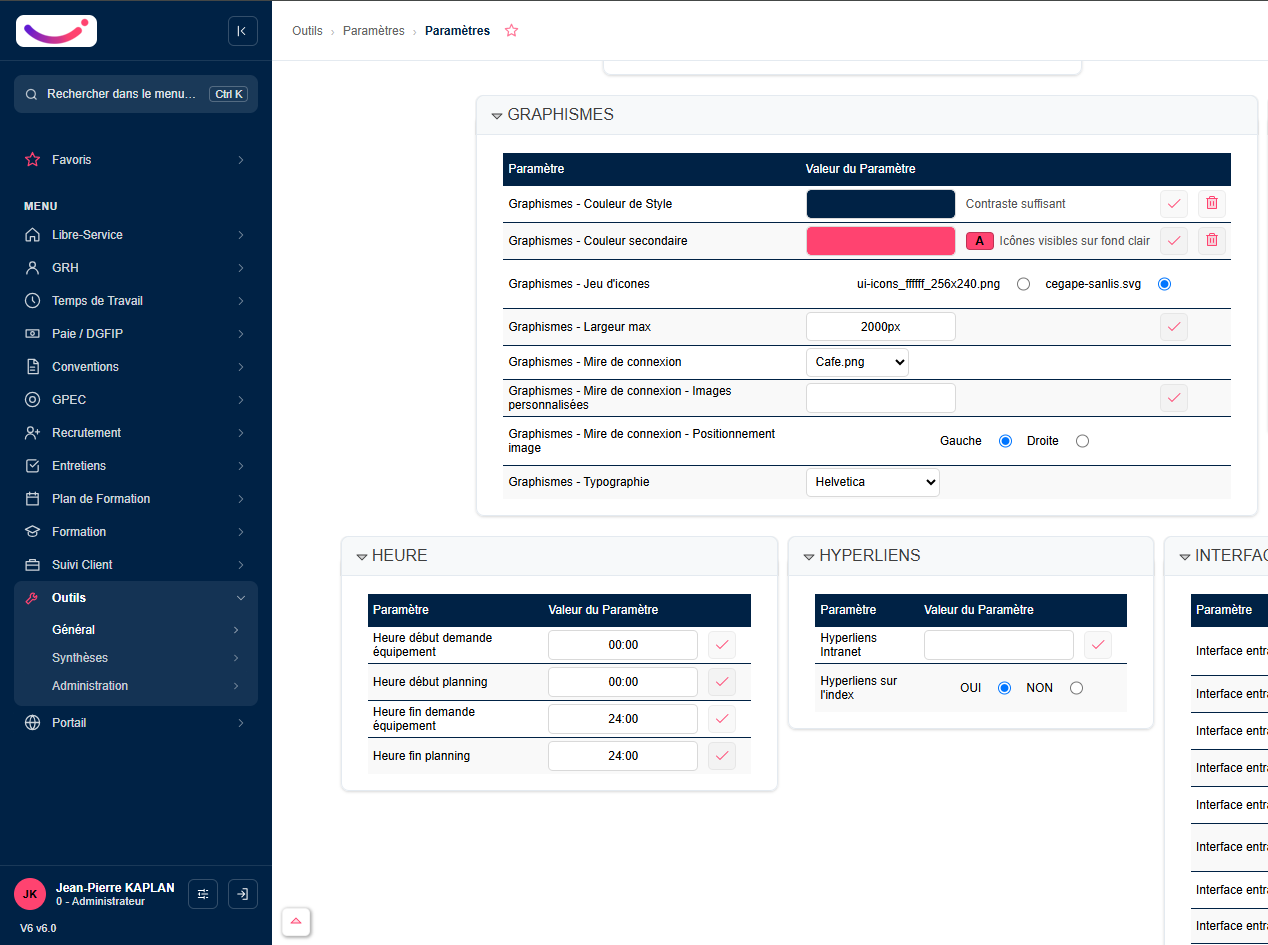
Task: Click the trash icon for Couleur de Style
Action: (1212, 203)
